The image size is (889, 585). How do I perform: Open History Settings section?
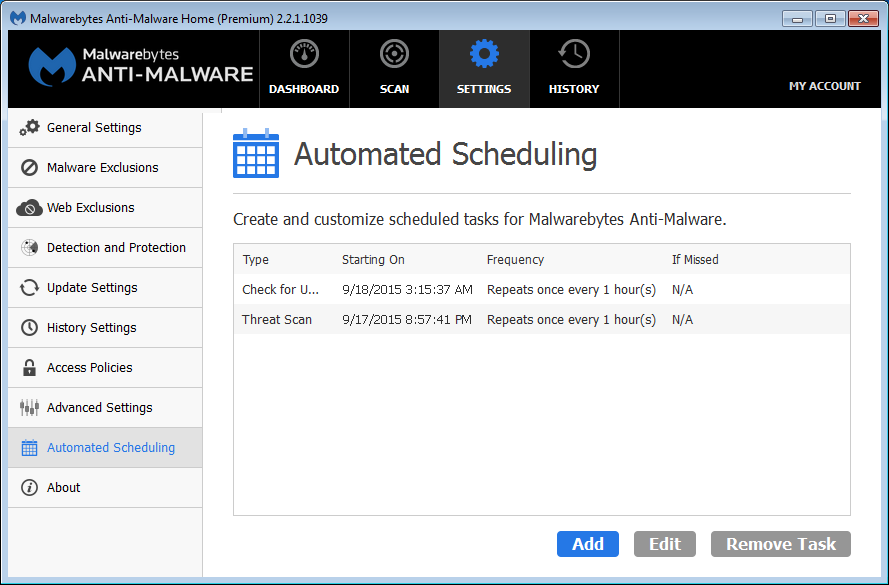(105, 328)
